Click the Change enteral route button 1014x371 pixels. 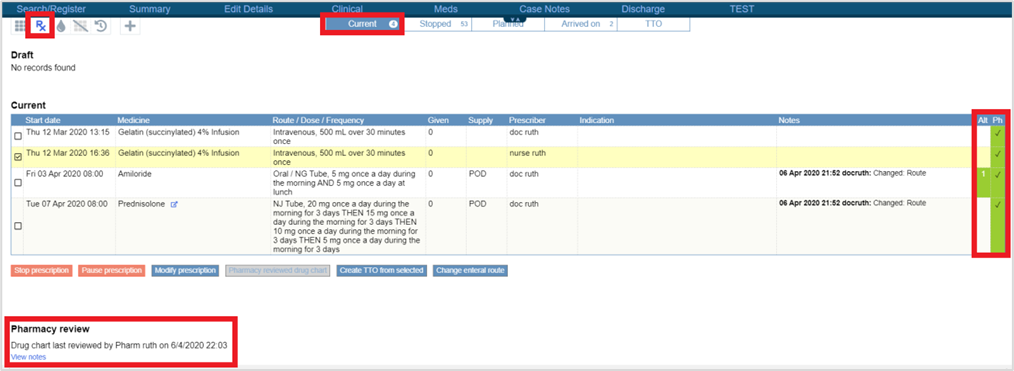pyautogui.click(x=471, y=270)
